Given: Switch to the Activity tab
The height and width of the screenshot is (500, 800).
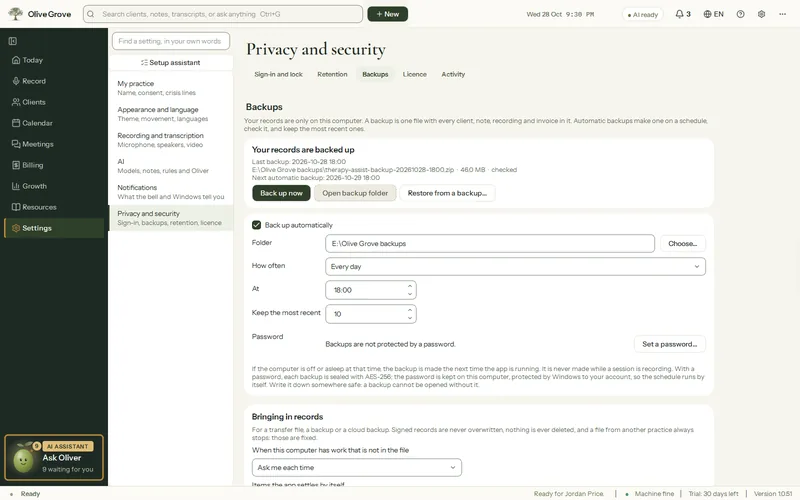Looking at the screenshot, I should 453,74.
